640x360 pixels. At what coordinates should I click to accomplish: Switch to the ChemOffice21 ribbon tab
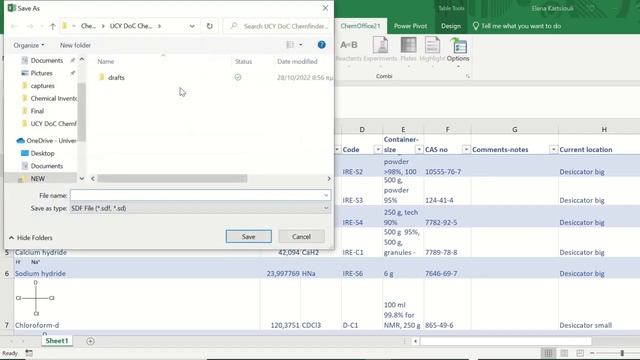[360, 26]
